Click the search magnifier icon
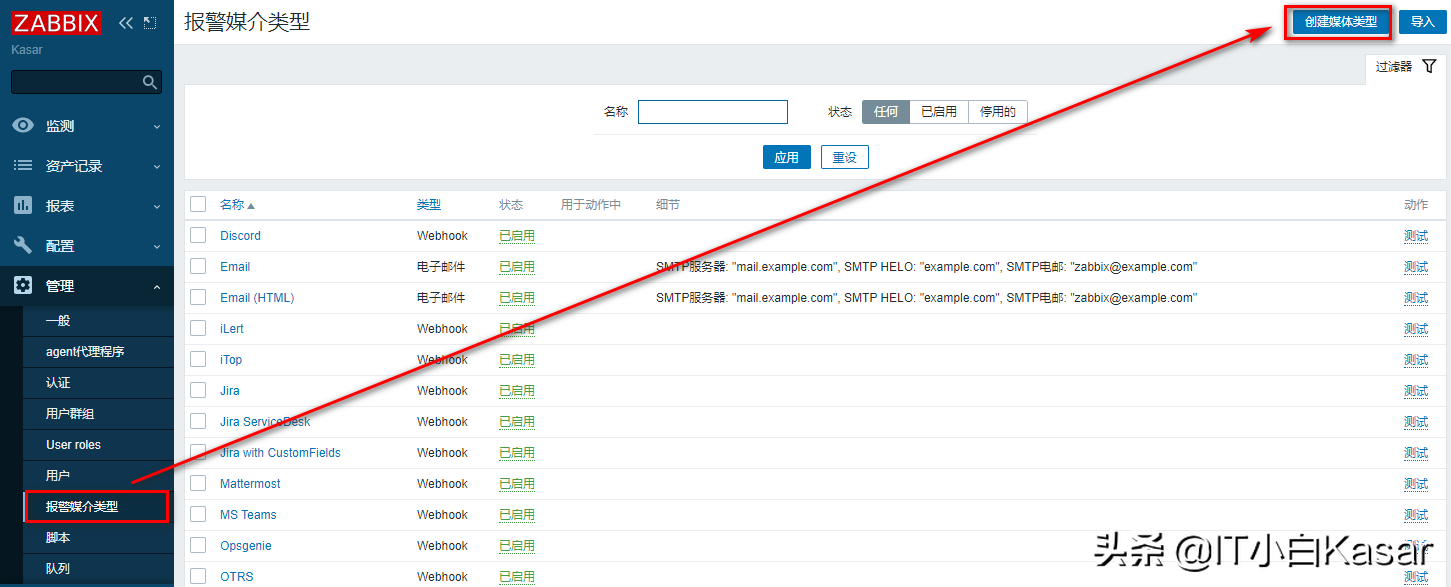 point(150,82)
